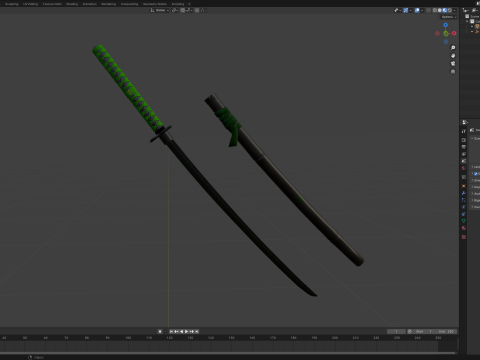Switch to material preview shading

[x=445, y=10]
